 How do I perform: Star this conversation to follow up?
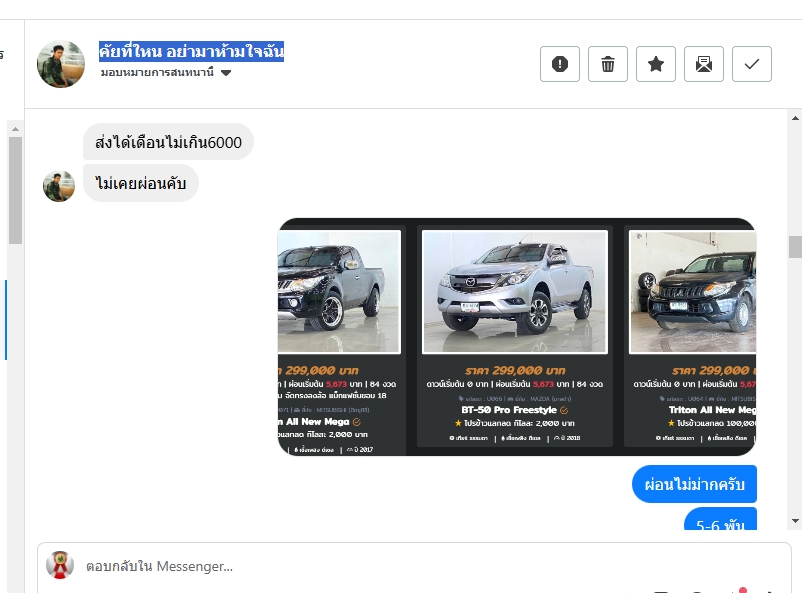(x=656, y=64)
